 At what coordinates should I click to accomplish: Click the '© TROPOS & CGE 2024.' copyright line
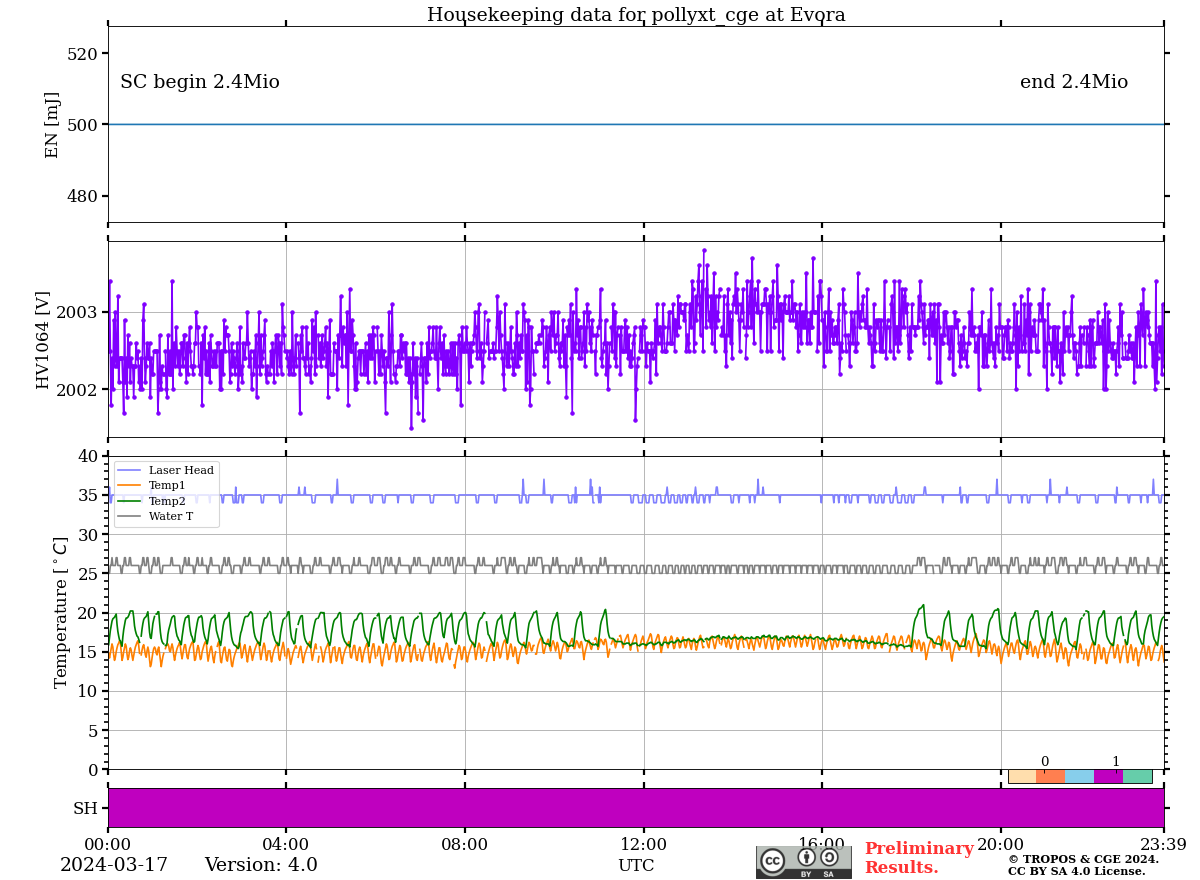1083,859
